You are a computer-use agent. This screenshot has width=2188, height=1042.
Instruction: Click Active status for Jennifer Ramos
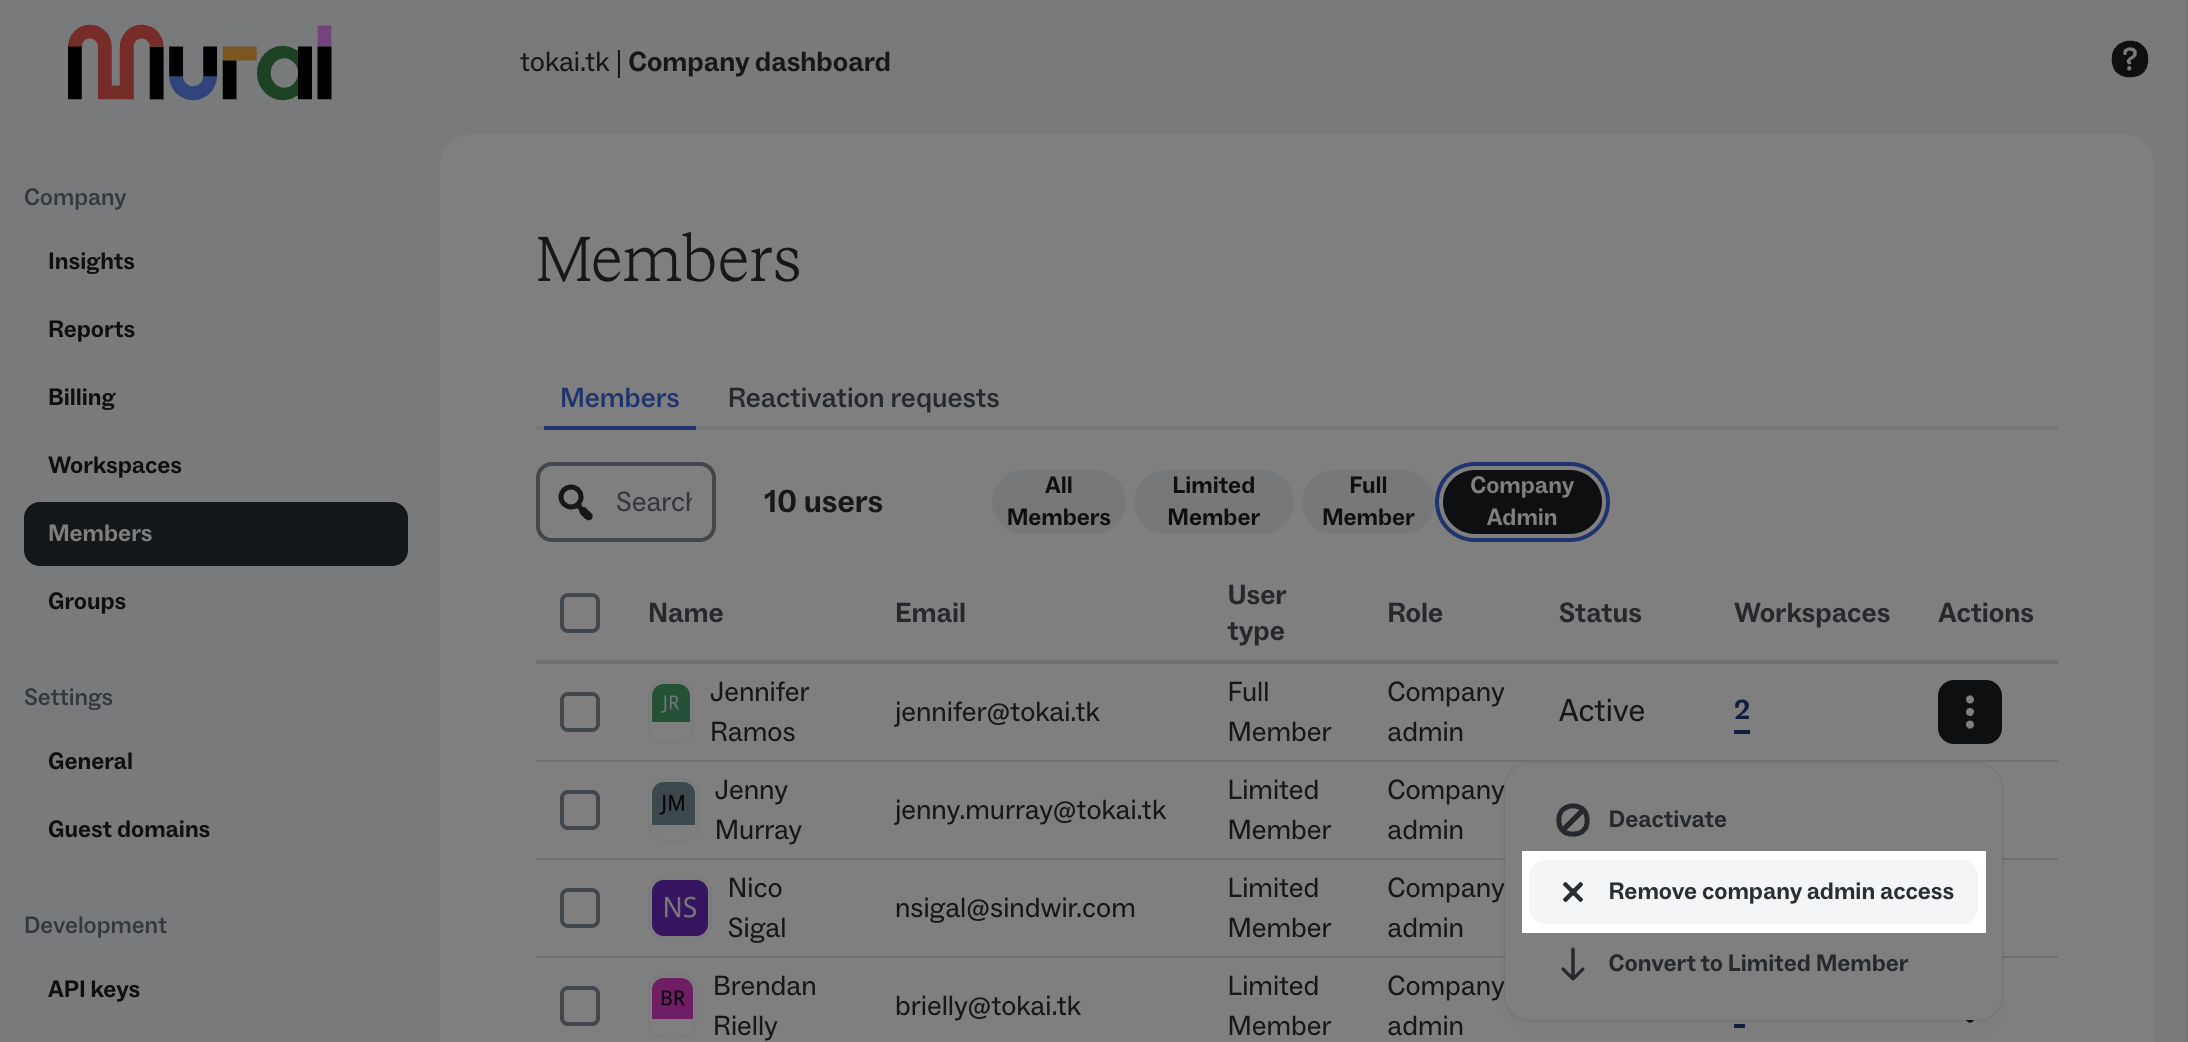pyautogui.click(x=1602, y=711)
